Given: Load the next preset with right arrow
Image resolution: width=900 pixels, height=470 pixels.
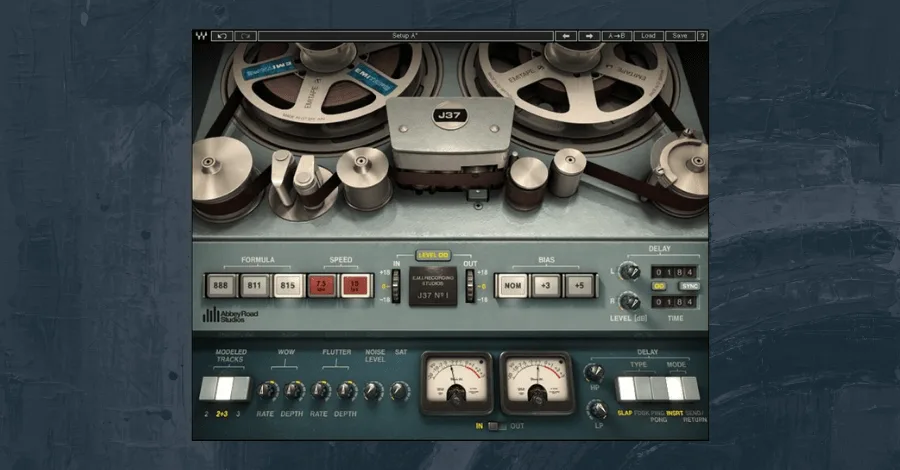Looking at the screenshot, I should (589, 36).
